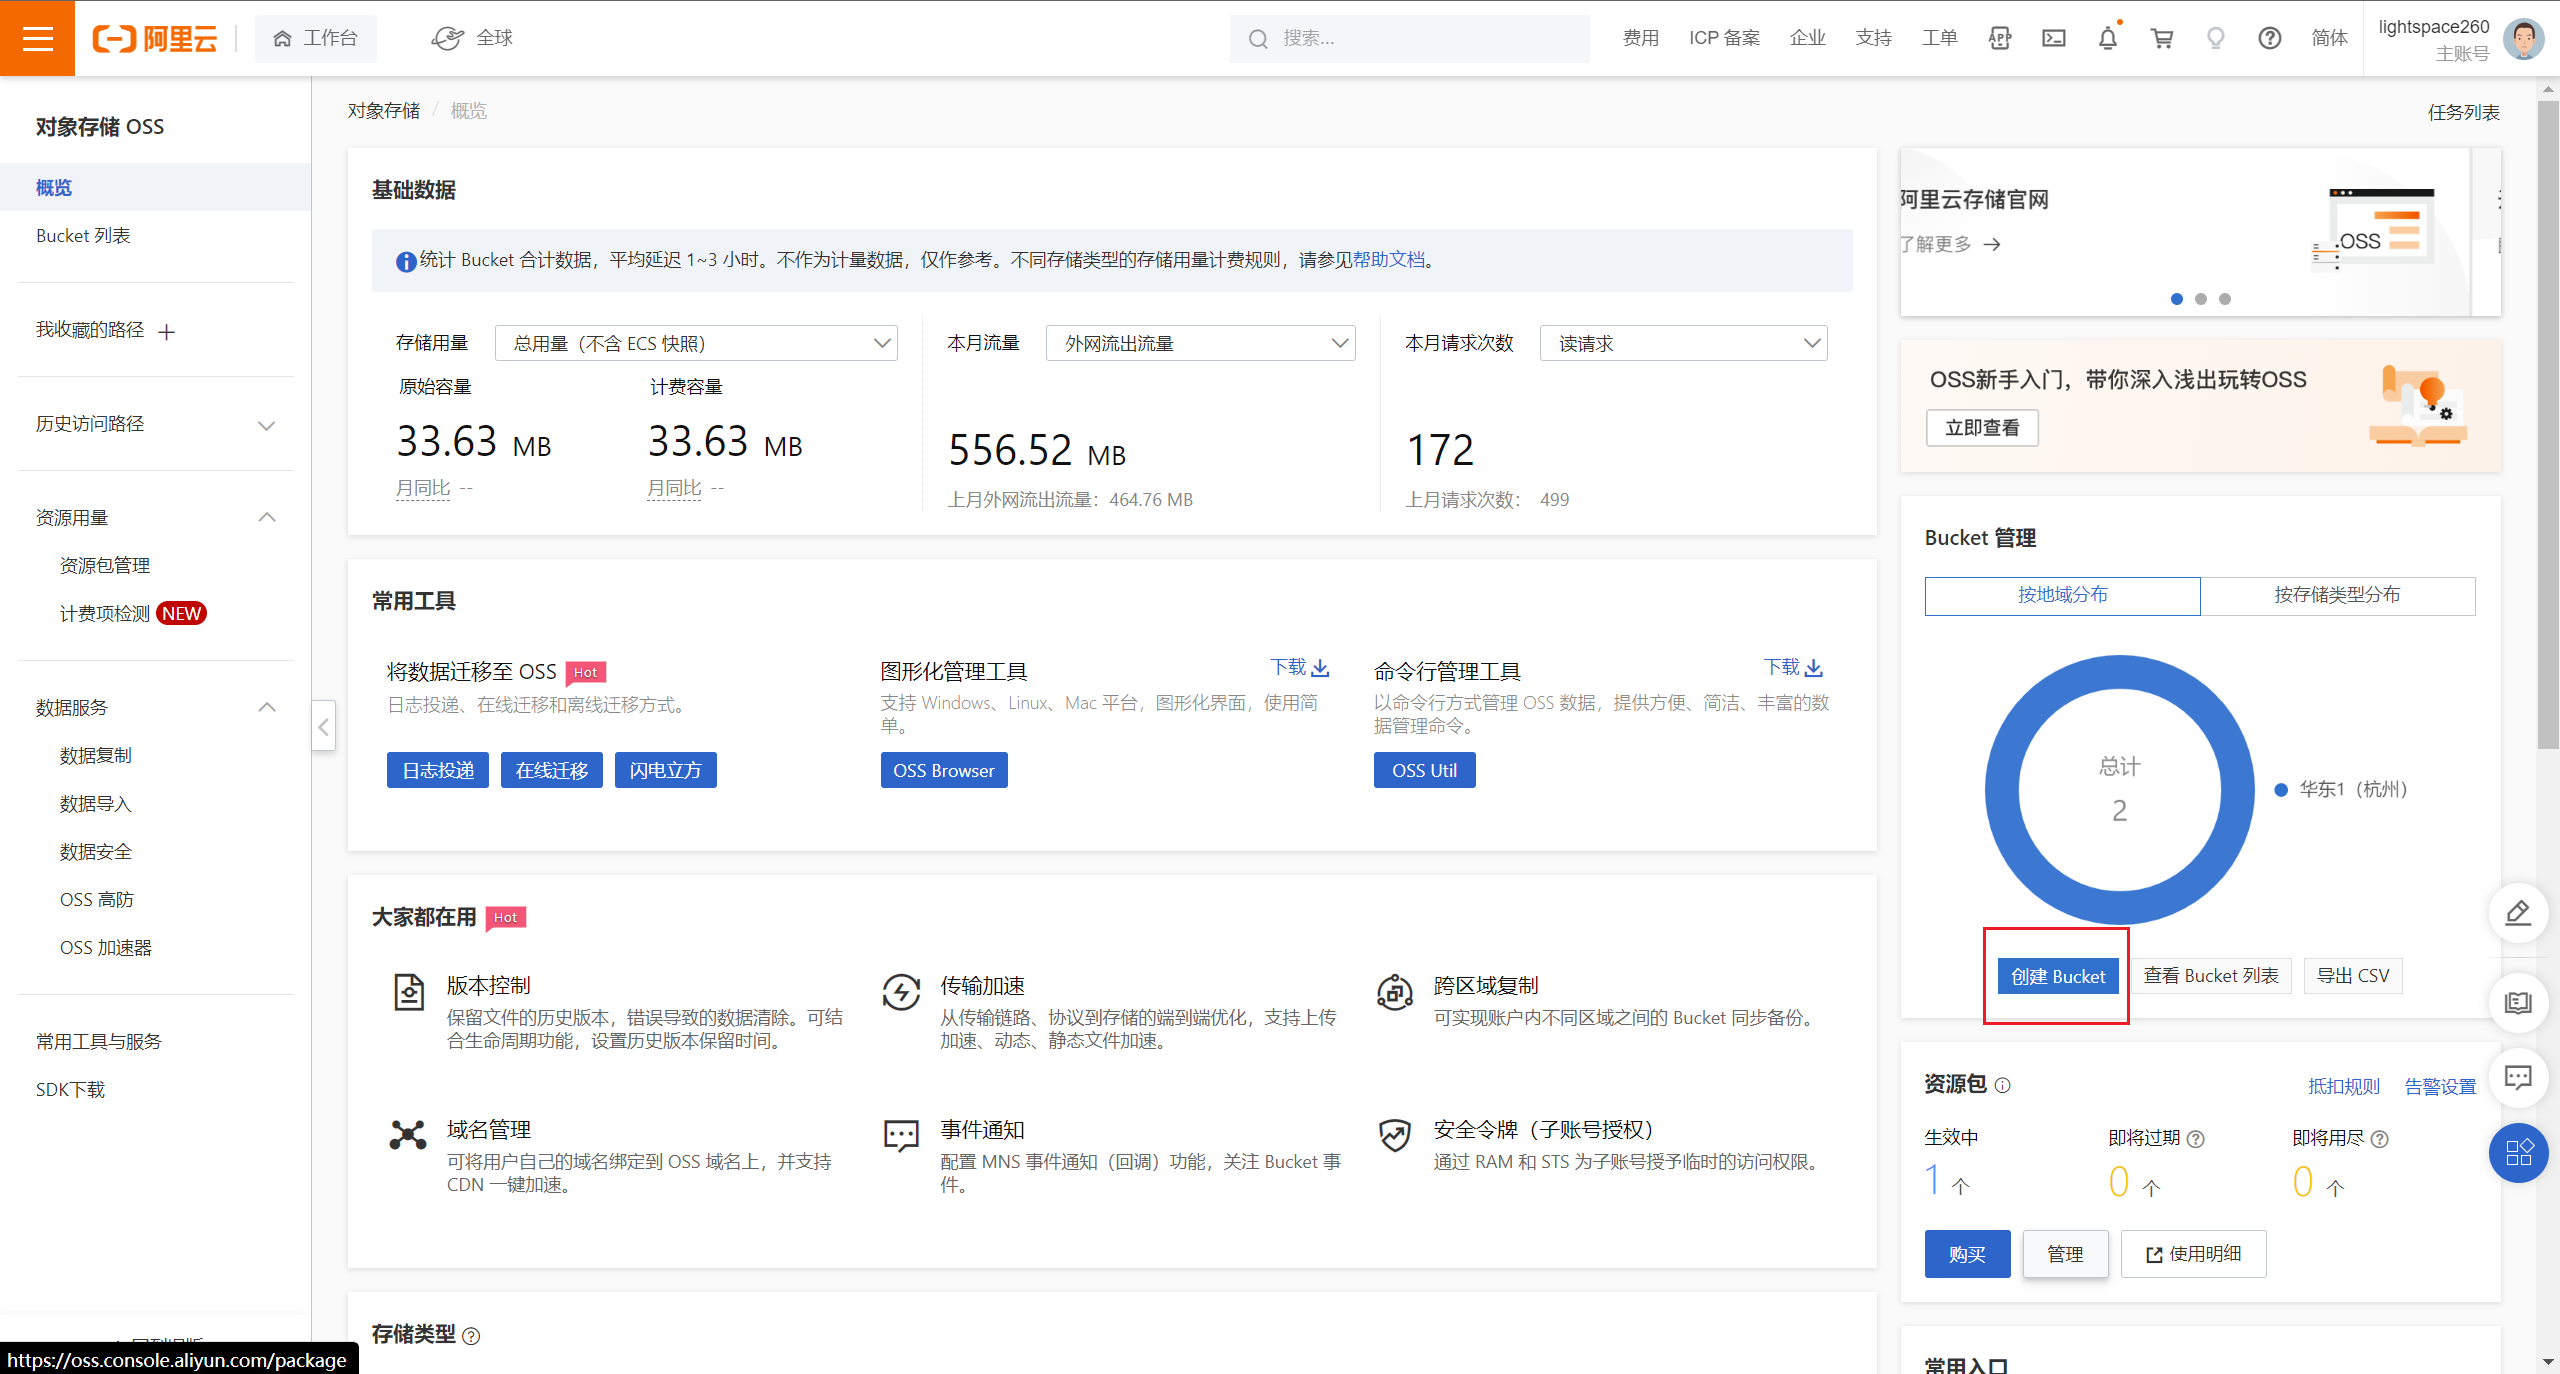Open the documentation book floating icon

click(x=2518, y=1002)
